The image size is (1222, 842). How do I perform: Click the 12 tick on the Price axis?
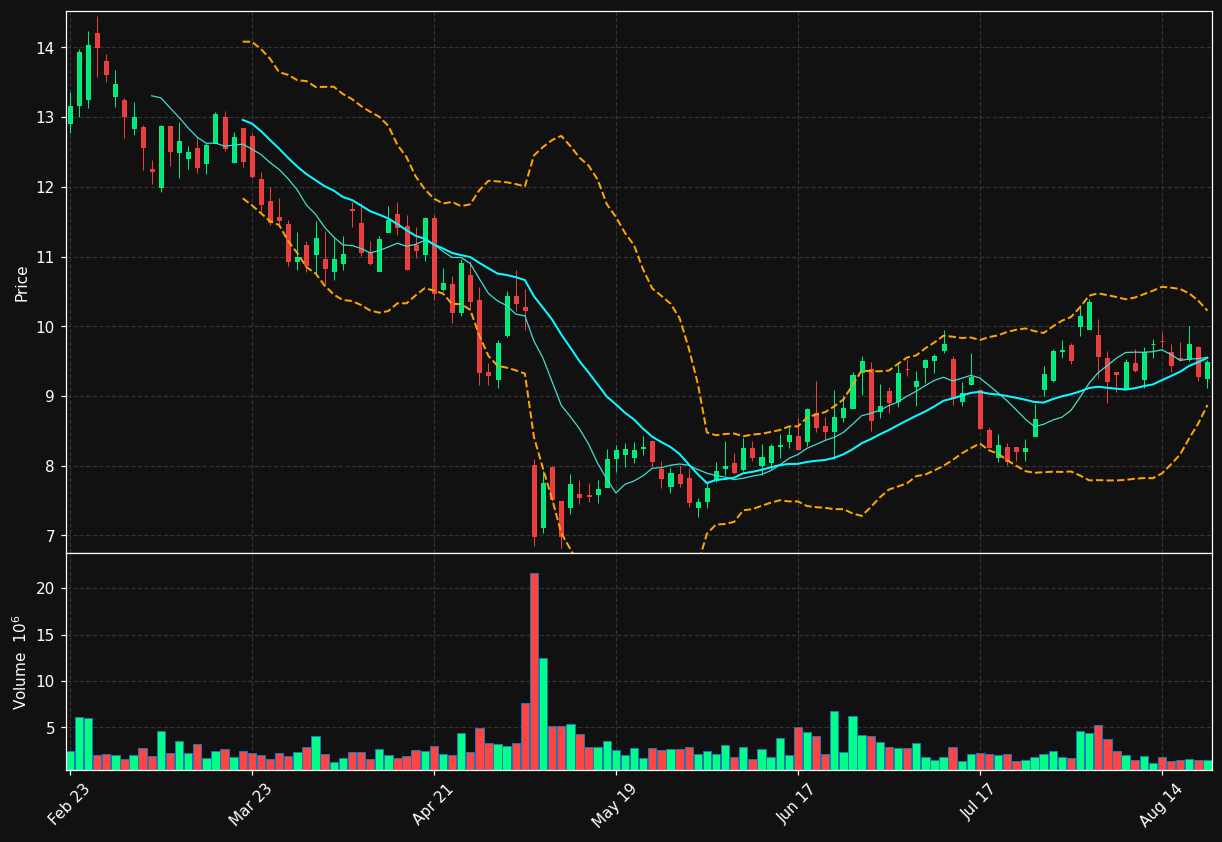[x=45, y=187]
